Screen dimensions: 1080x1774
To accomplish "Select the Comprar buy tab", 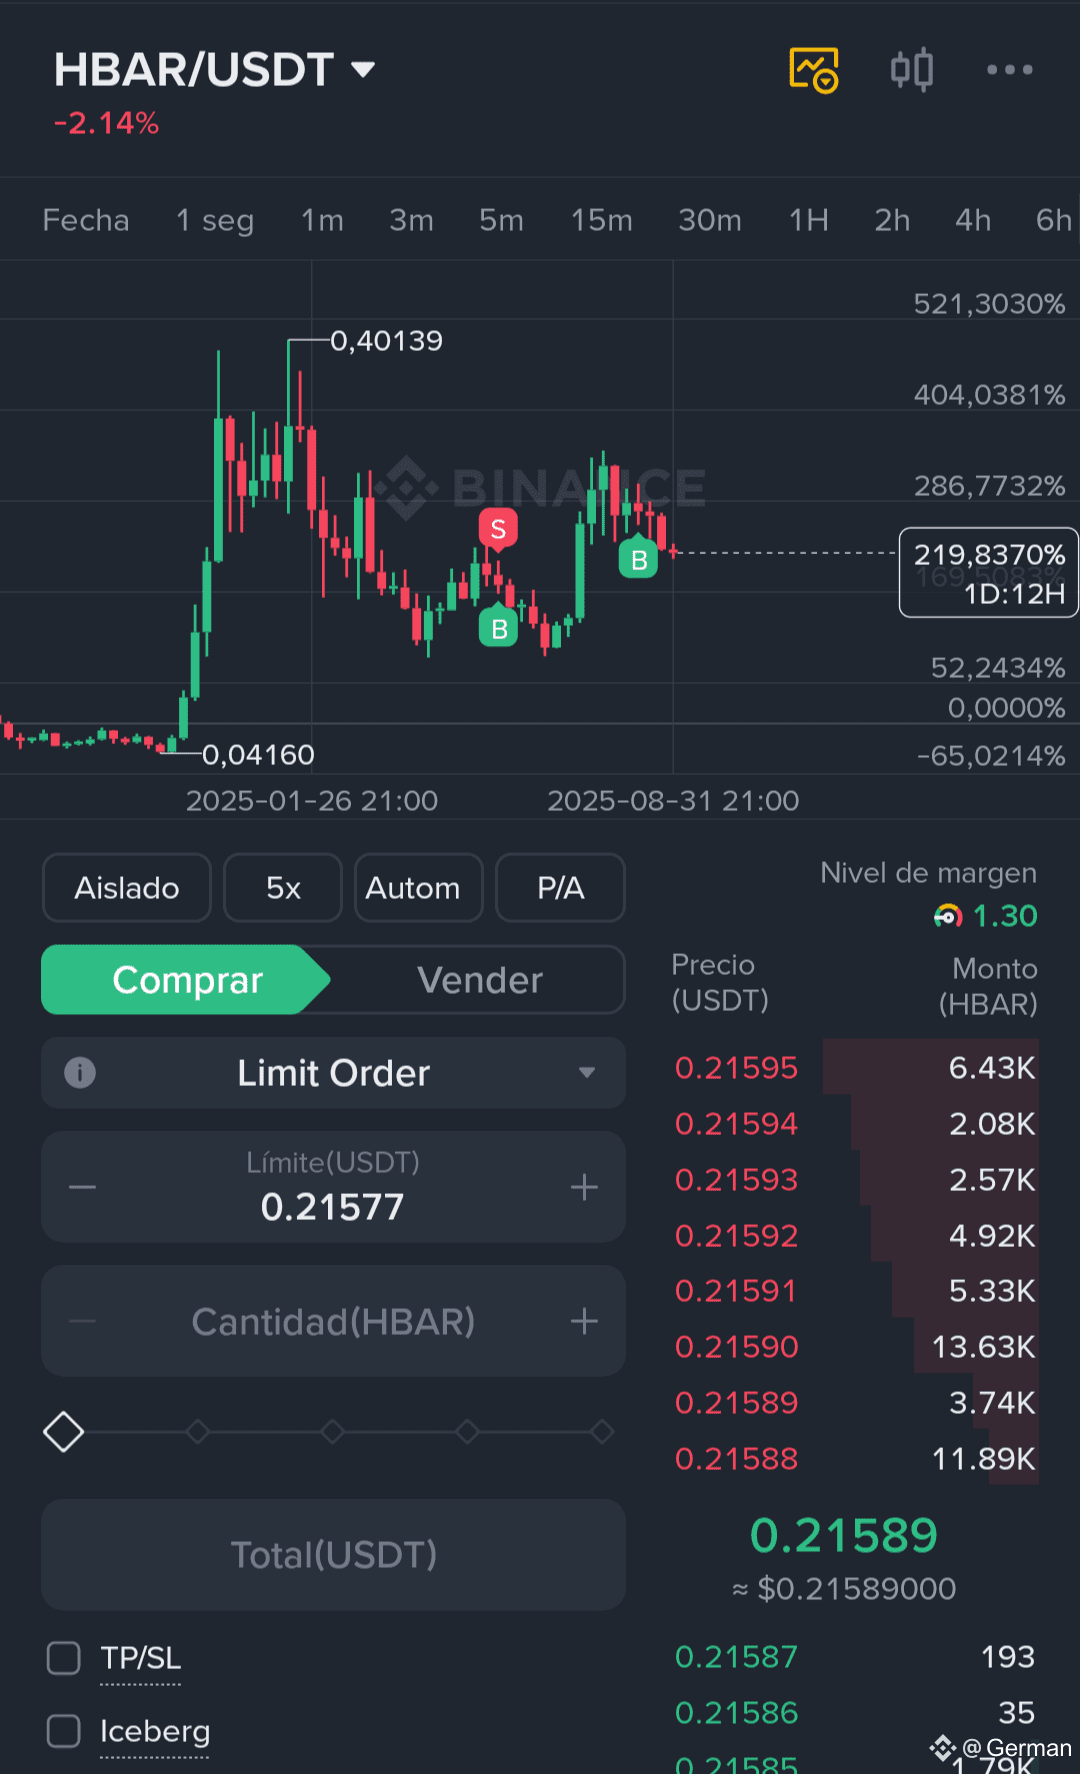I will [186, 980].
